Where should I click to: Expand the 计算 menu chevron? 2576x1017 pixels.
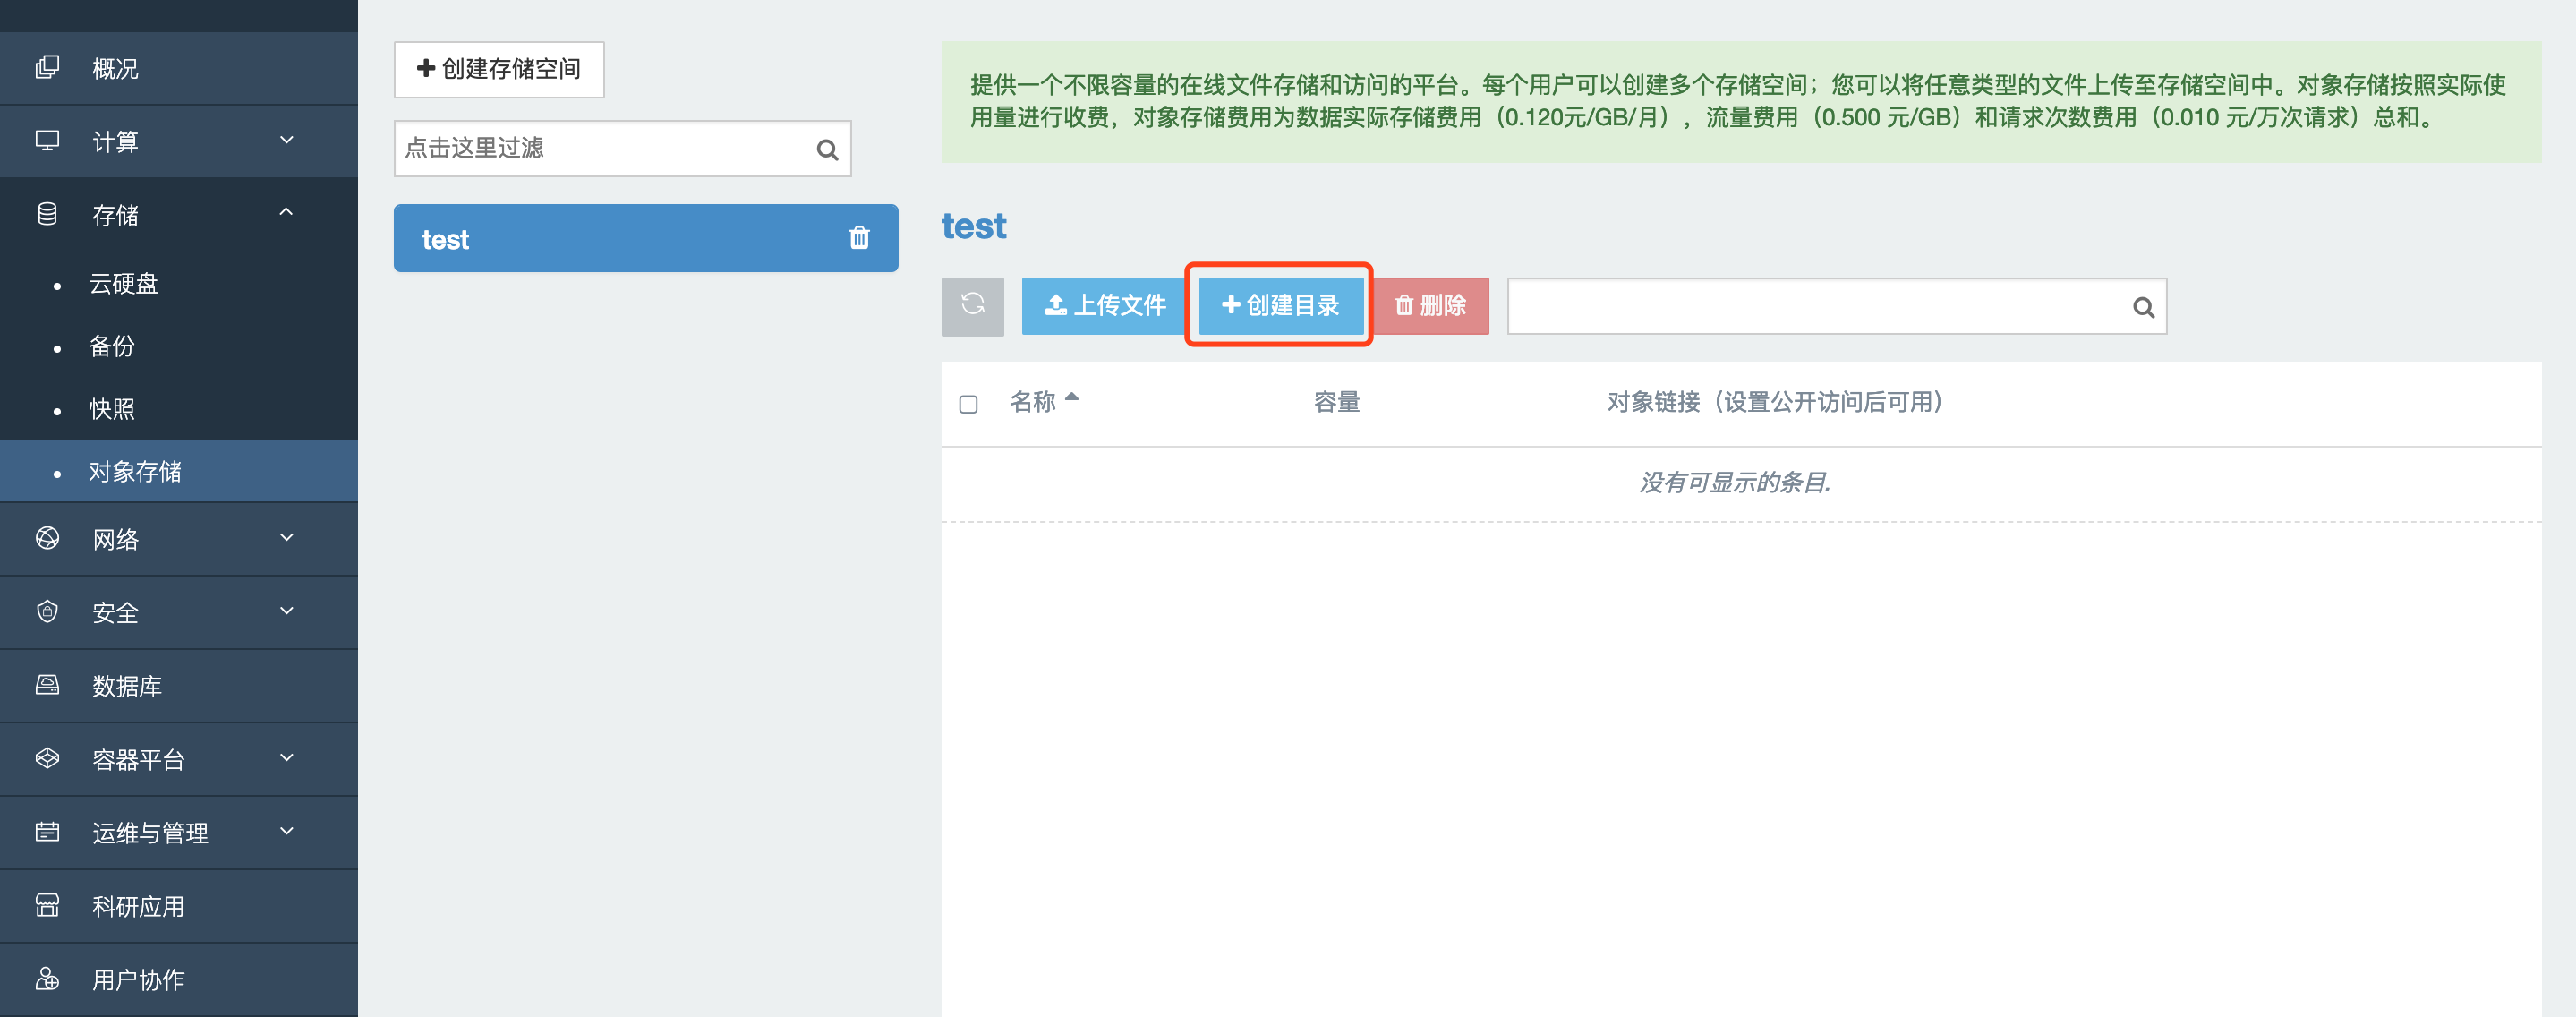287,140
